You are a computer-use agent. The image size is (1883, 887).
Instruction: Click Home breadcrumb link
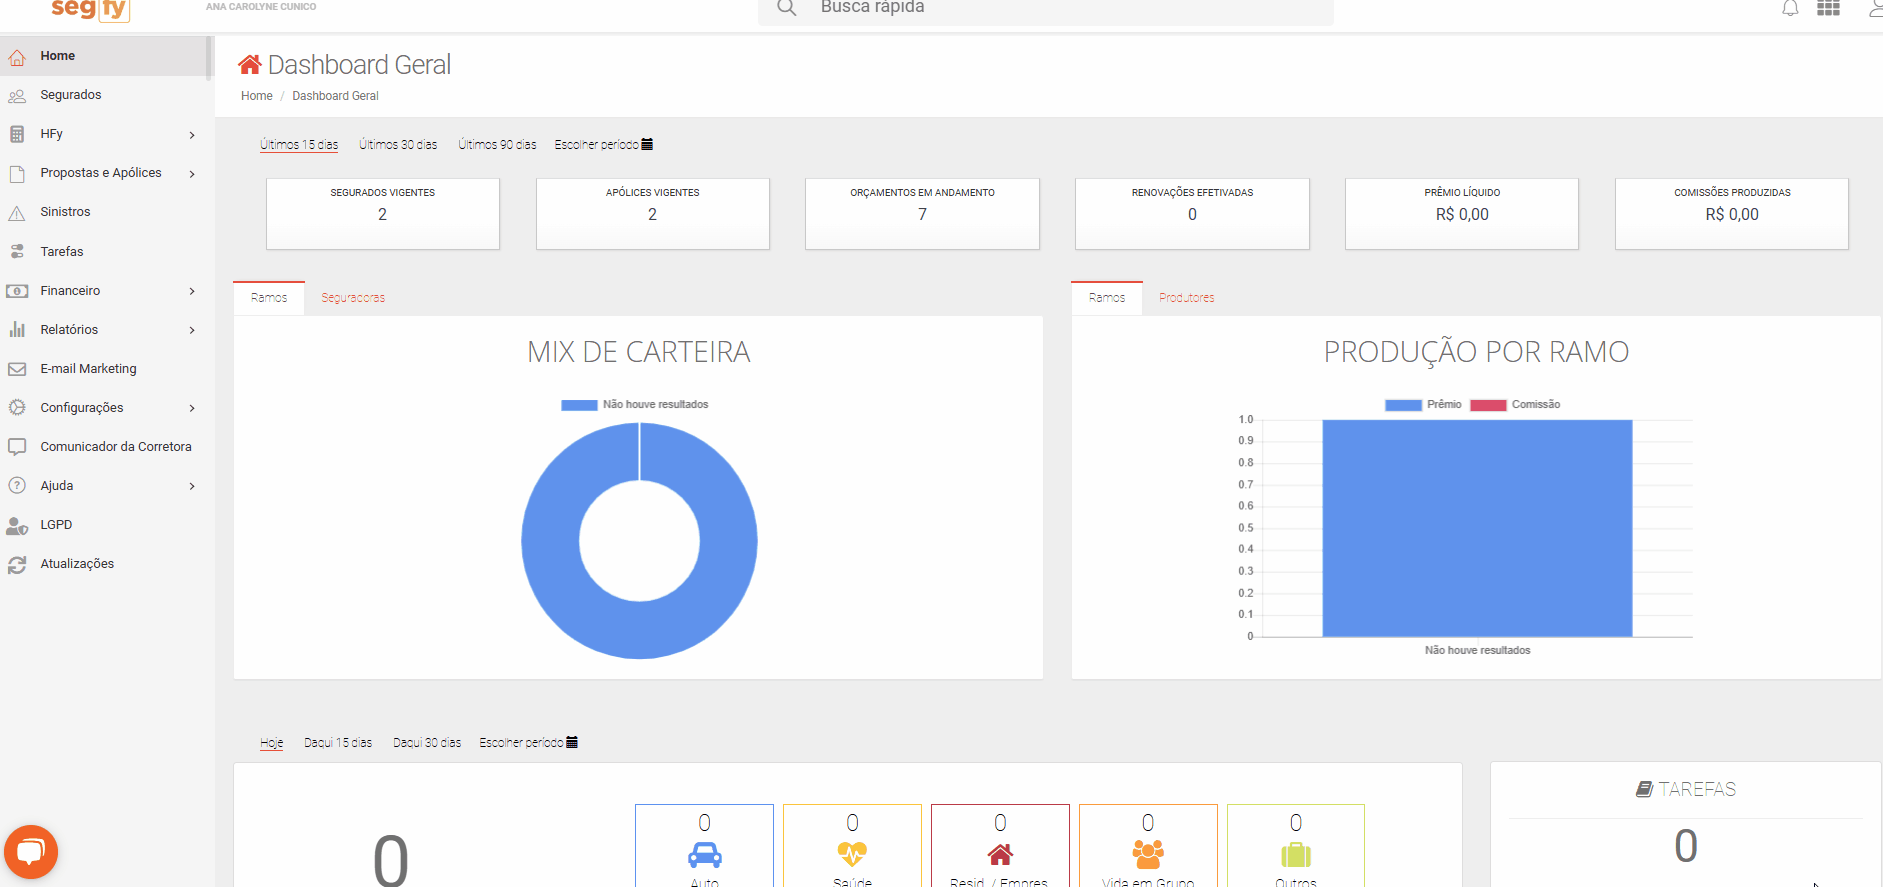(x=256, y=96)
